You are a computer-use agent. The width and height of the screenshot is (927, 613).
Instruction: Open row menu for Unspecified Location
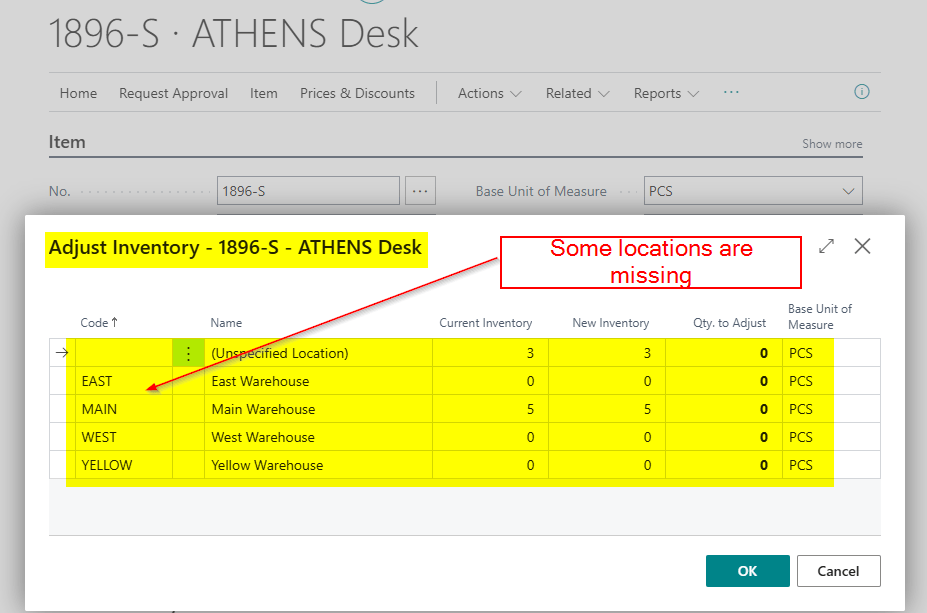[x=188, y=353]
